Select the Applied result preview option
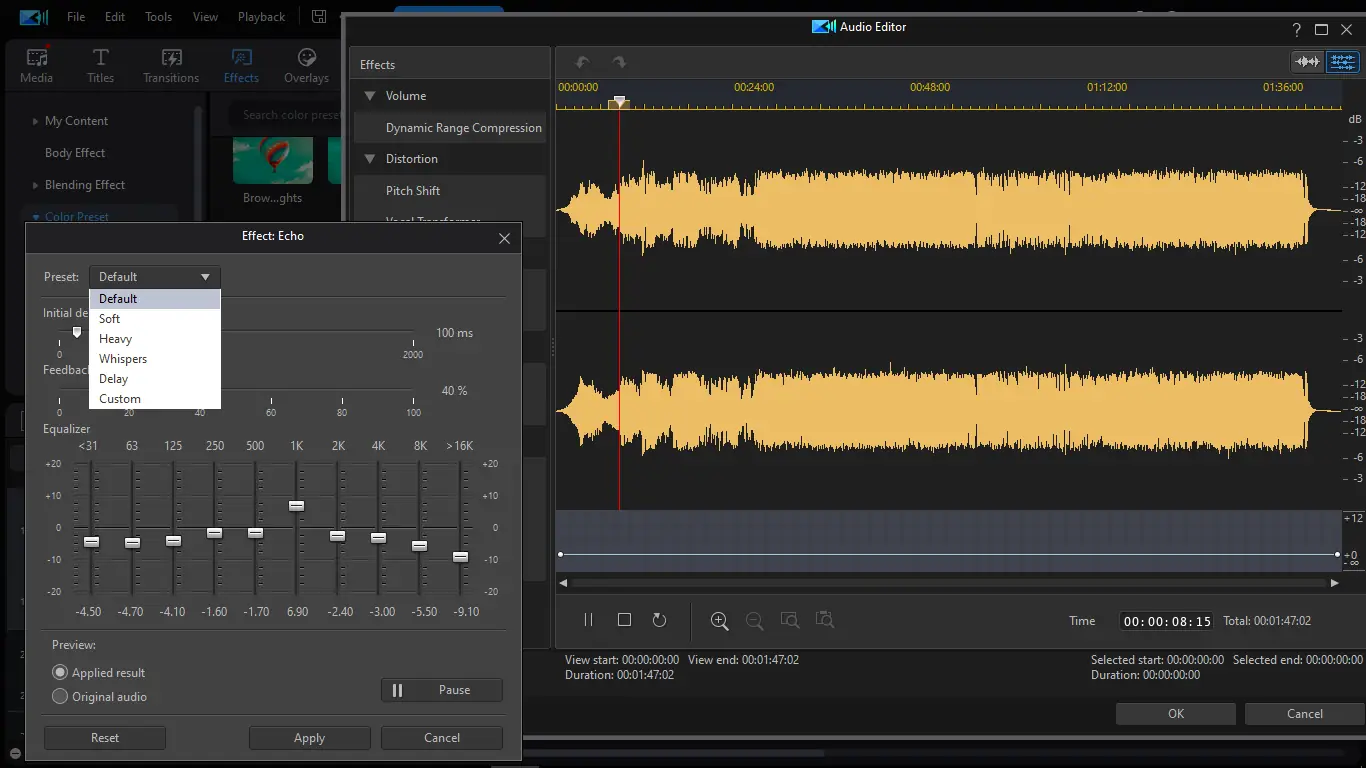 pyautogui.click(x=60, y=673)
